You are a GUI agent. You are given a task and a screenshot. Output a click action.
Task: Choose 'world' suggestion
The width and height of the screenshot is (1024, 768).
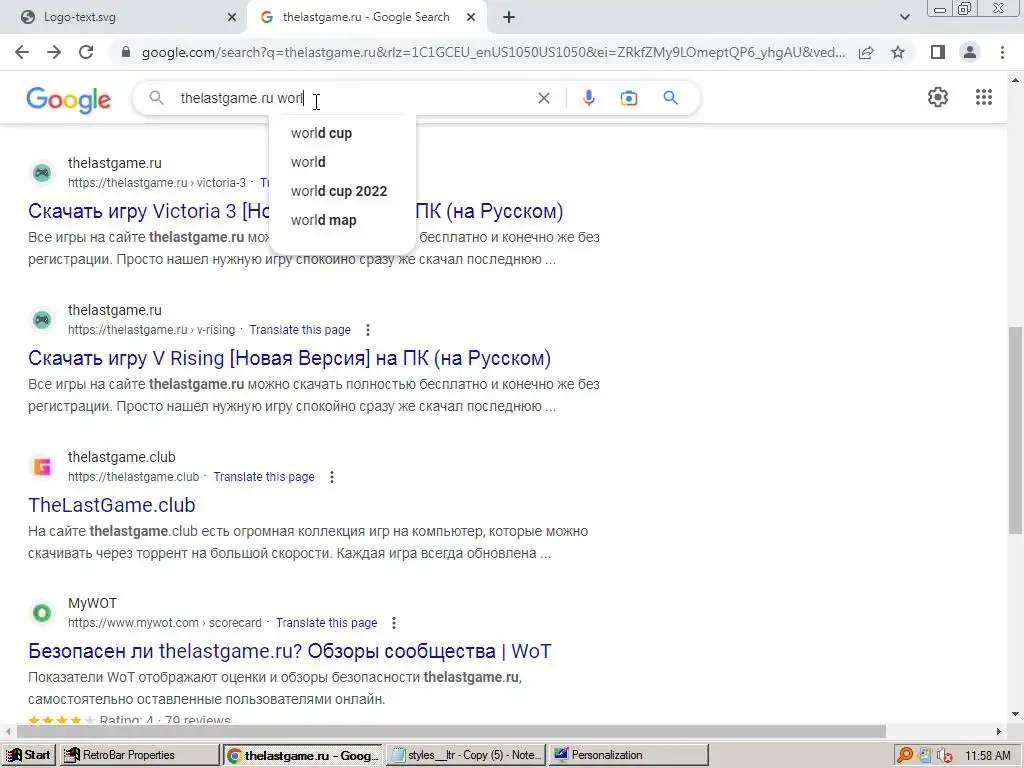308,162
